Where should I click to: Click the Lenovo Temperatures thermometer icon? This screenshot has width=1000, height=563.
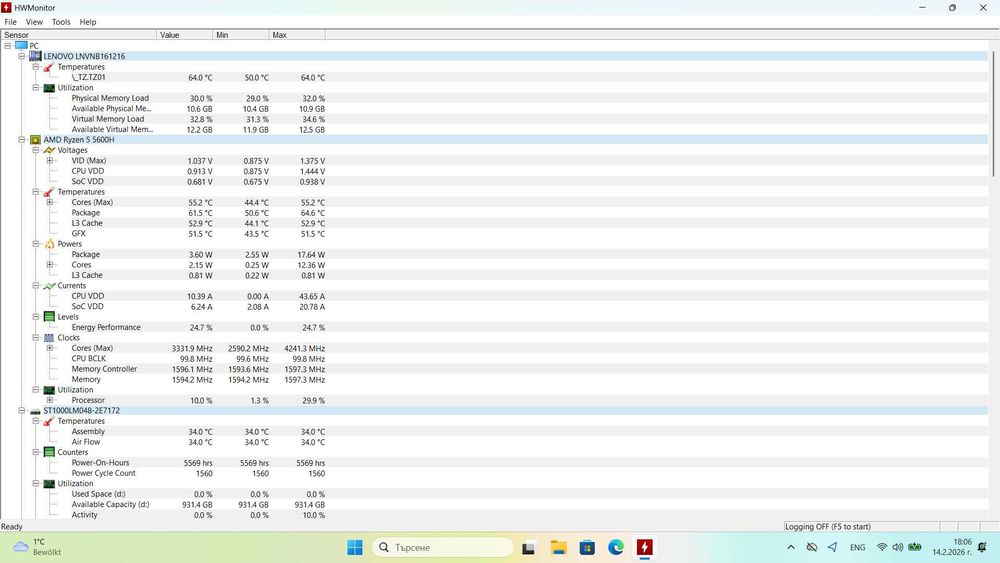(x=49, y=67)
